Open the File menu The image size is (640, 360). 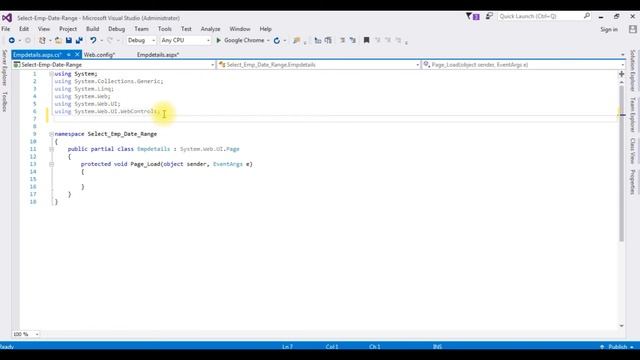click(x=6, y=29)
